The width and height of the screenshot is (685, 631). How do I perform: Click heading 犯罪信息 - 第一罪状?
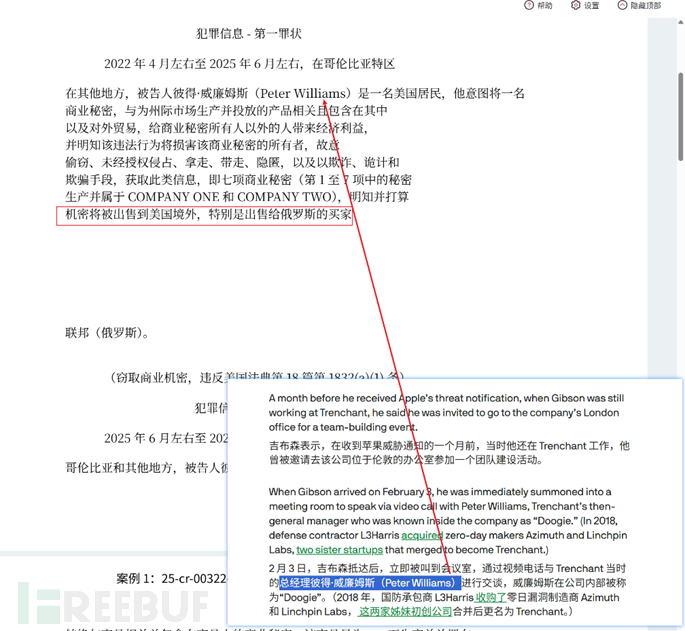(x=249, y=34)
